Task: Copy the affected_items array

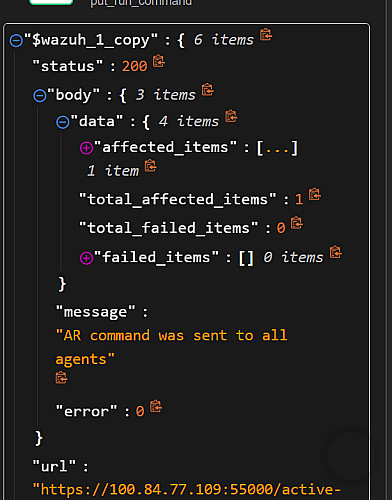Action: pyautogui.click(x=150, y=166)
